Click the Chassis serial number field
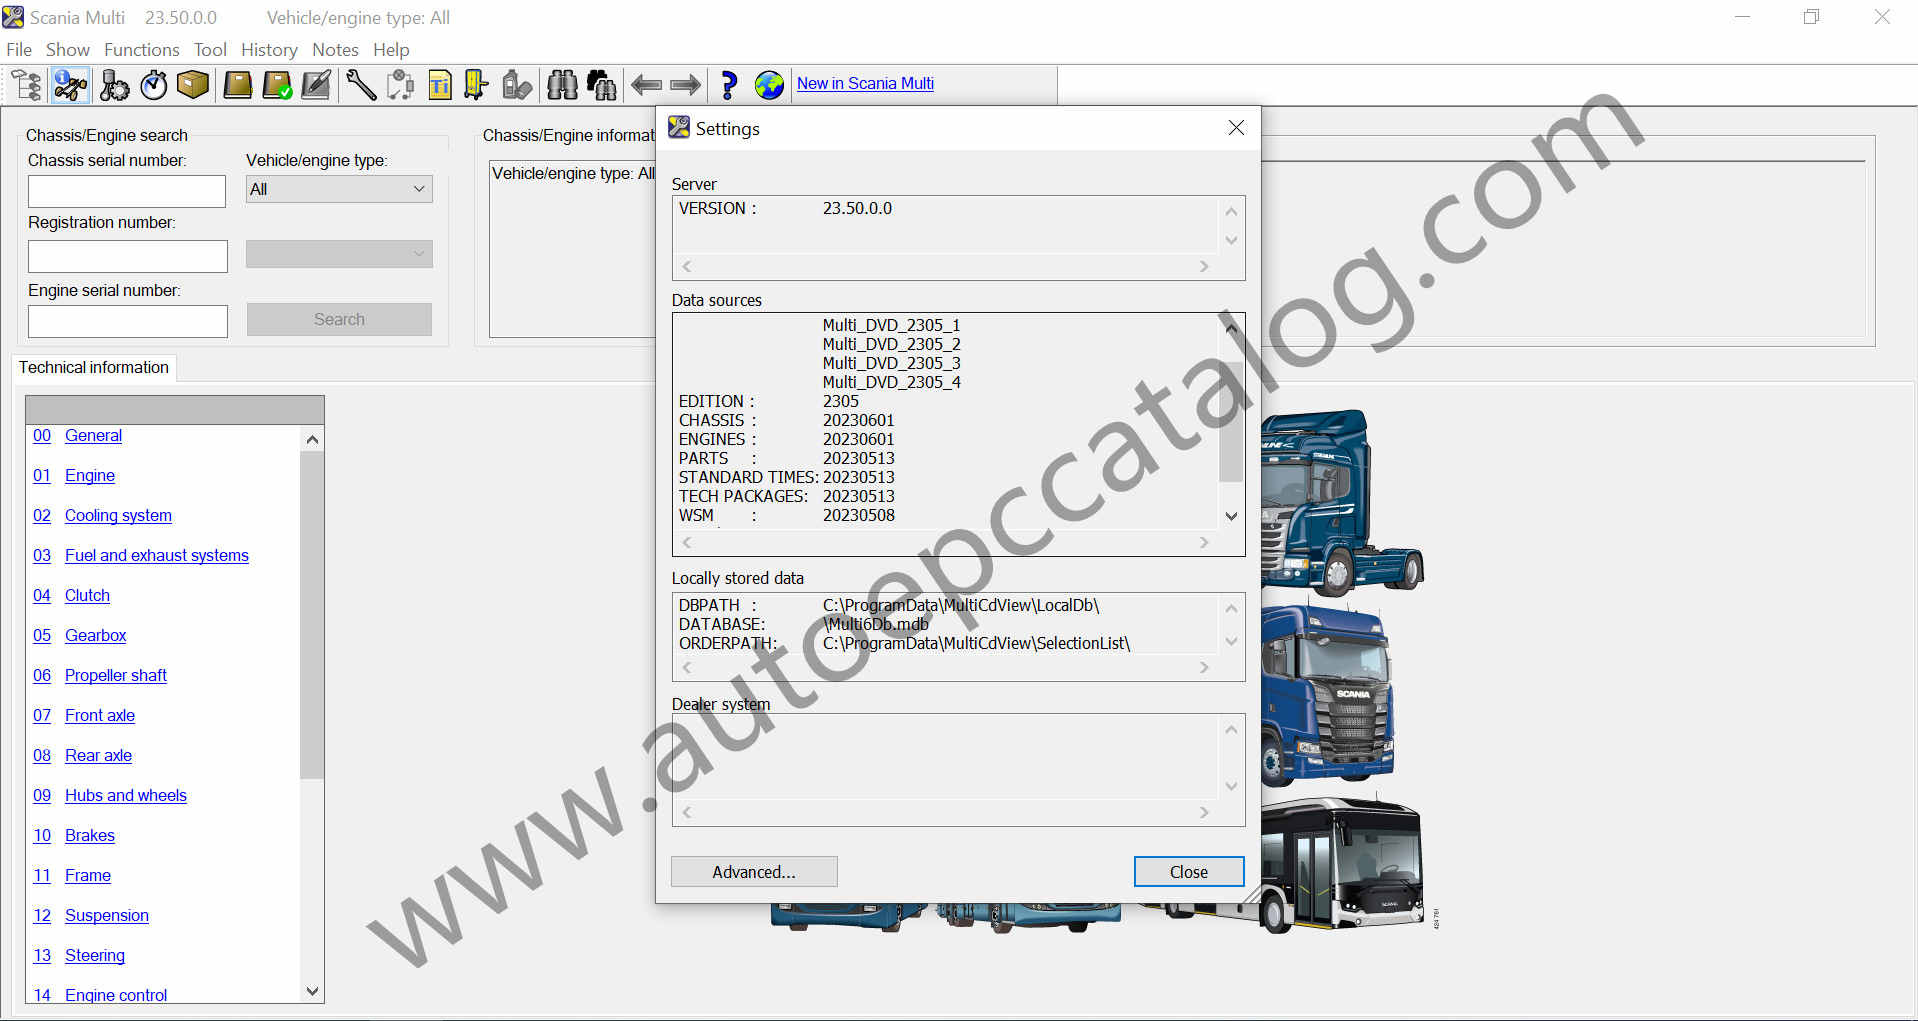1918x1021 pixels. [x=127, y=191]
